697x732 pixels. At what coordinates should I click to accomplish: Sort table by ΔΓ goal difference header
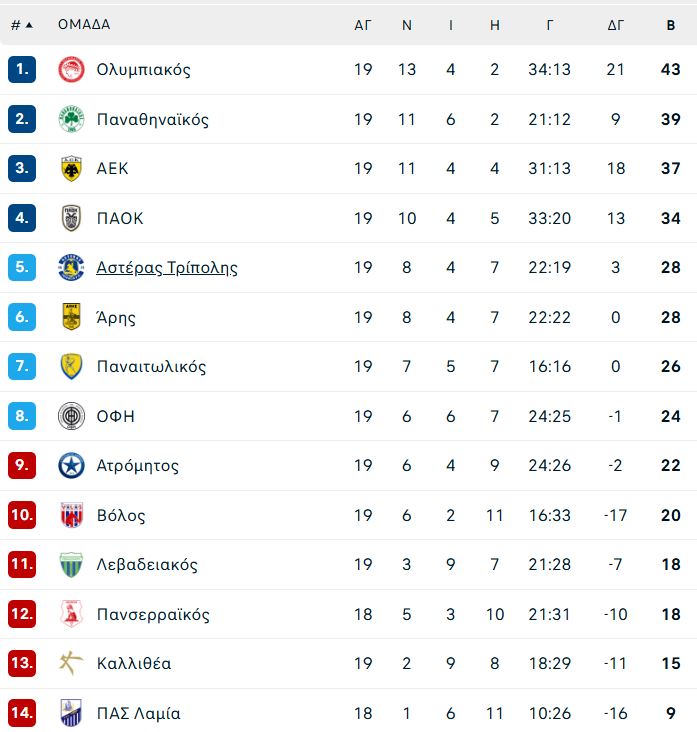point(615,25)
